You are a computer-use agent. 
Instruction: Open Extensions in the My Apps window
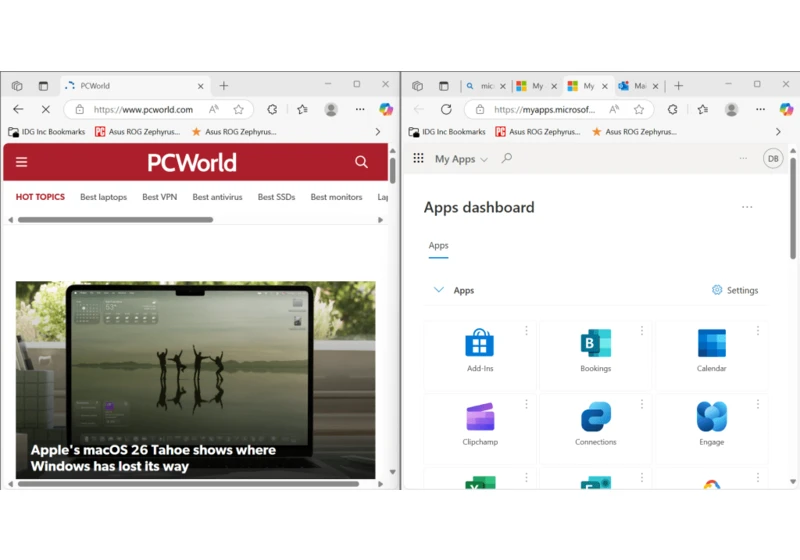click(x=673, y=109)
